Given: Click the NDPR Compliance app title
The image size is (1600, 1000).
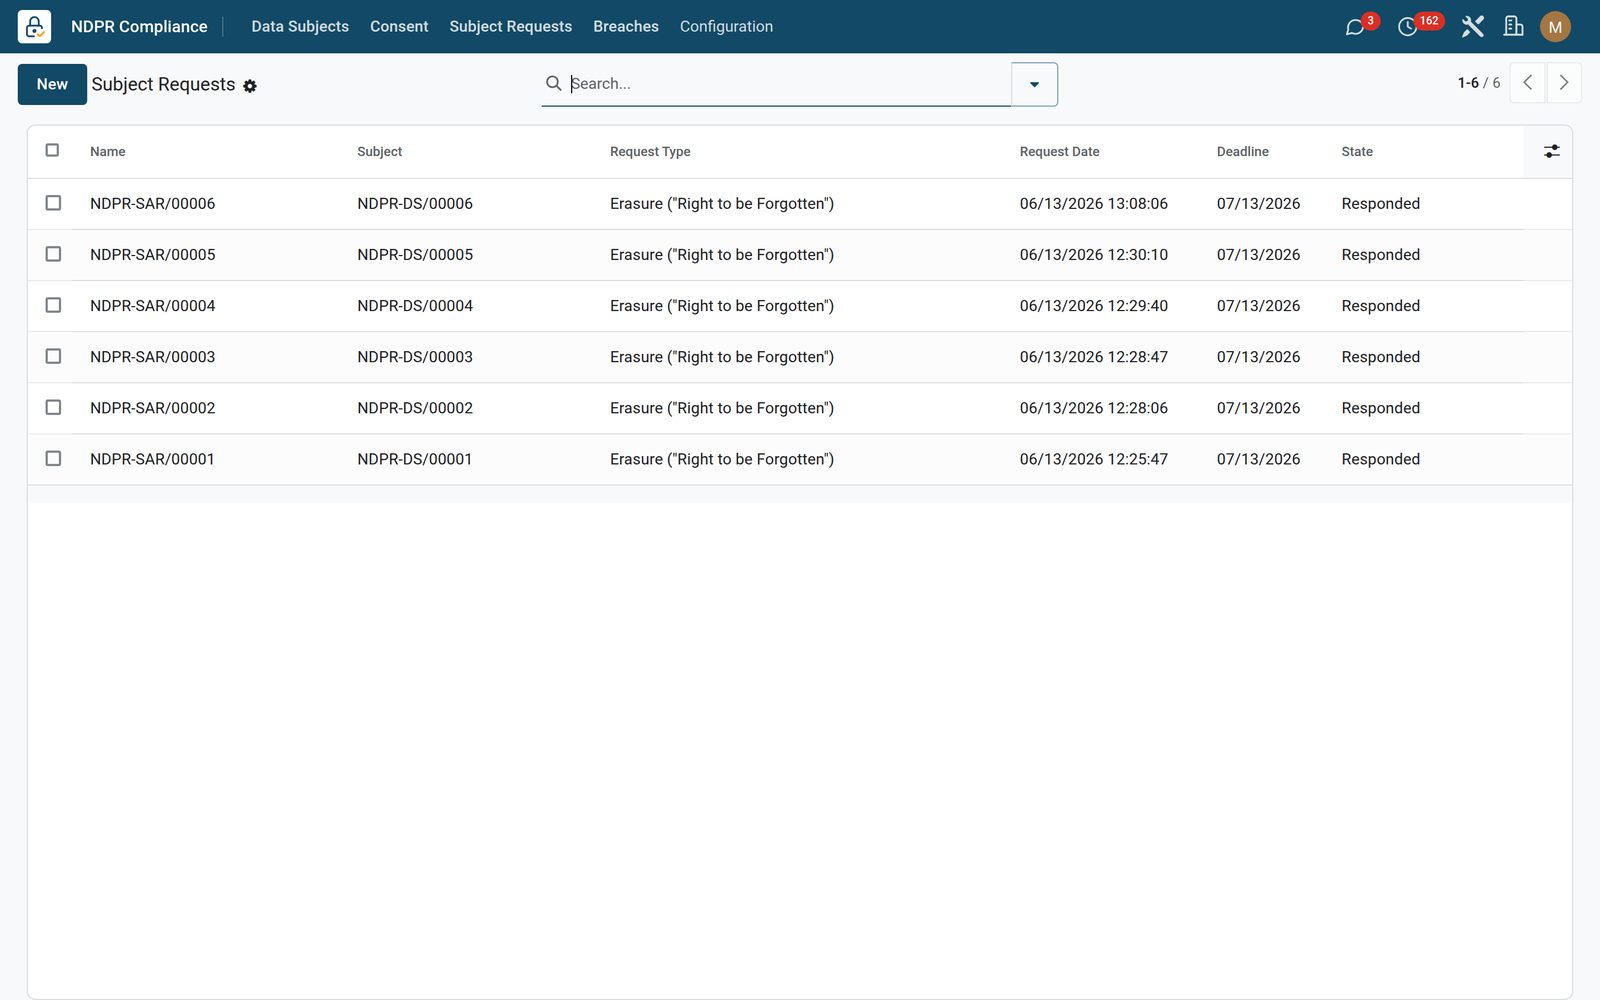Looking at the screenshot, I should tap(139, 26).
